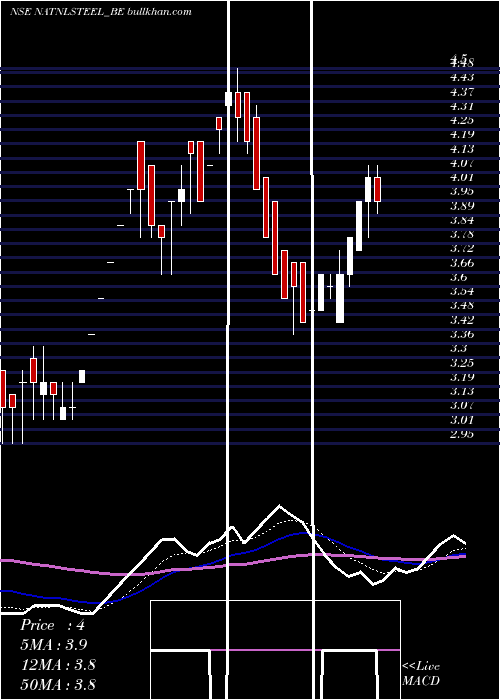Select the 4.43 price axis label
The width and height of the screenshot is (500, 700).
pos(462,77)
